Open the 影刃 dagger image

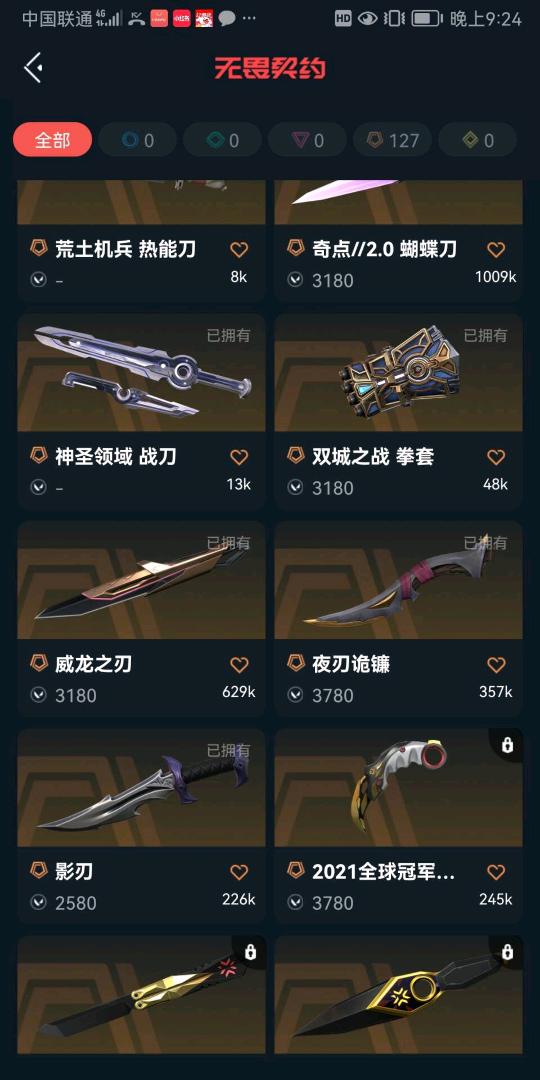click(x=141, y=787)
